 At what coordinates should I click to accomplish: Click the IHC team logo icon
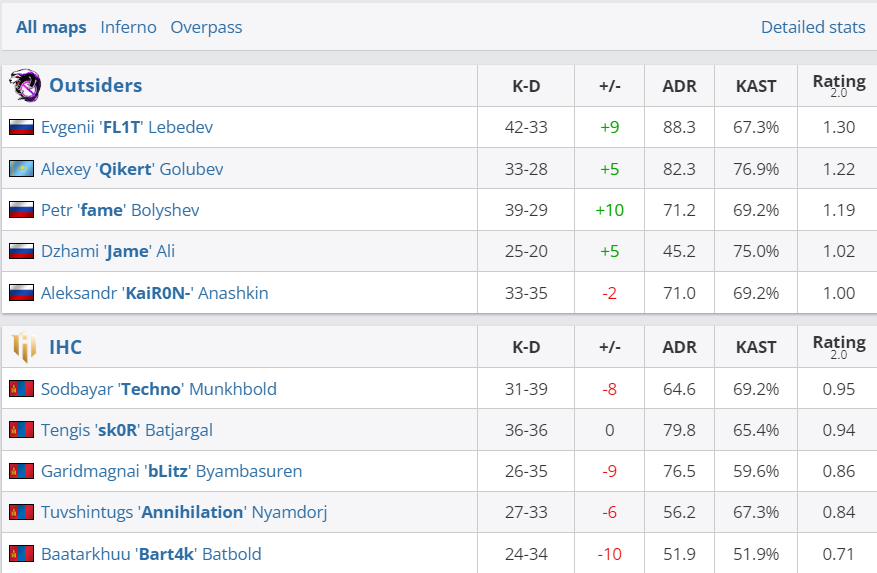click(24, 347)
